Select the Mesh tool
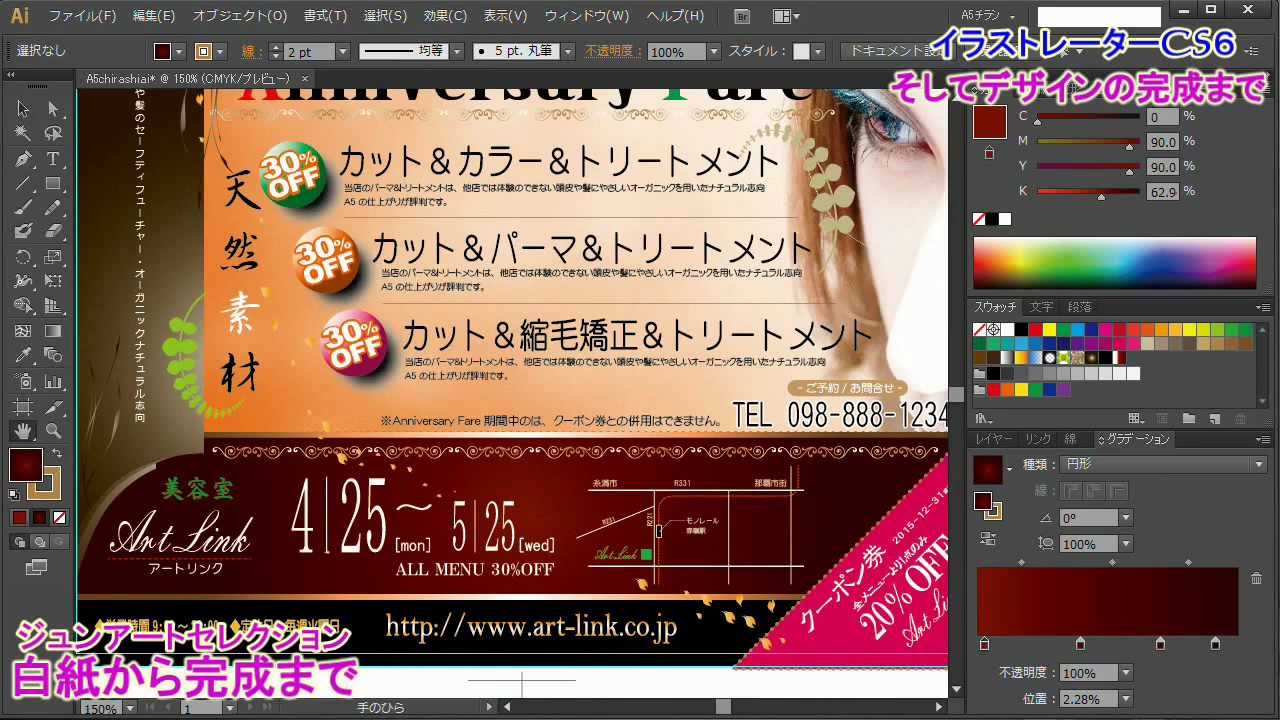 [x=23, y=331]
